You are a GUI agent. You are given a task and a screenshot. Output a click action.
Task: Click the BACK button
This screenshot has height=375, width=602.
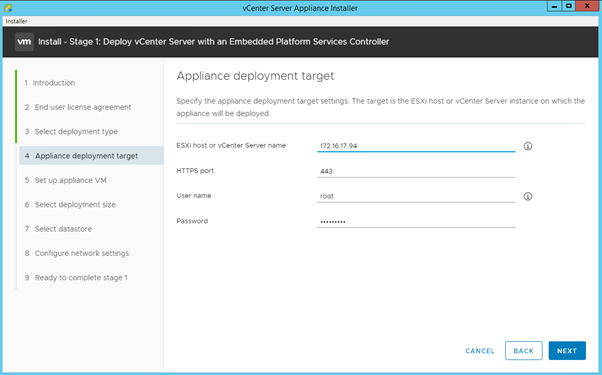click(x=524, y=350)
